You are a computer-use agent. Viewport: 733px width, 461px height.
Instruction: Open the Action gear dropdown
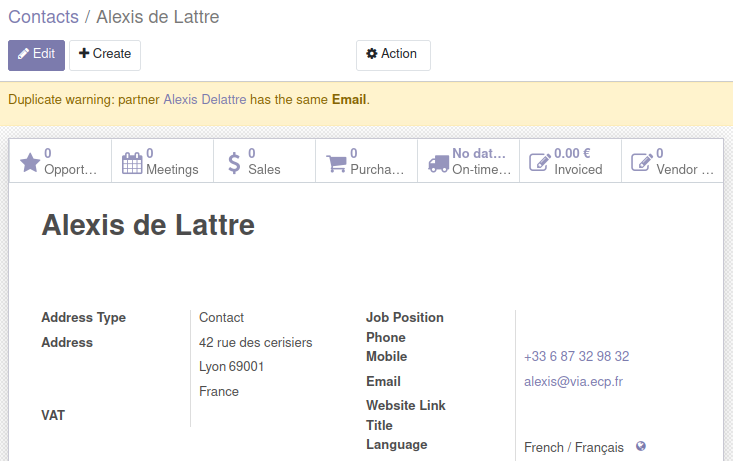tap(393, 55)
